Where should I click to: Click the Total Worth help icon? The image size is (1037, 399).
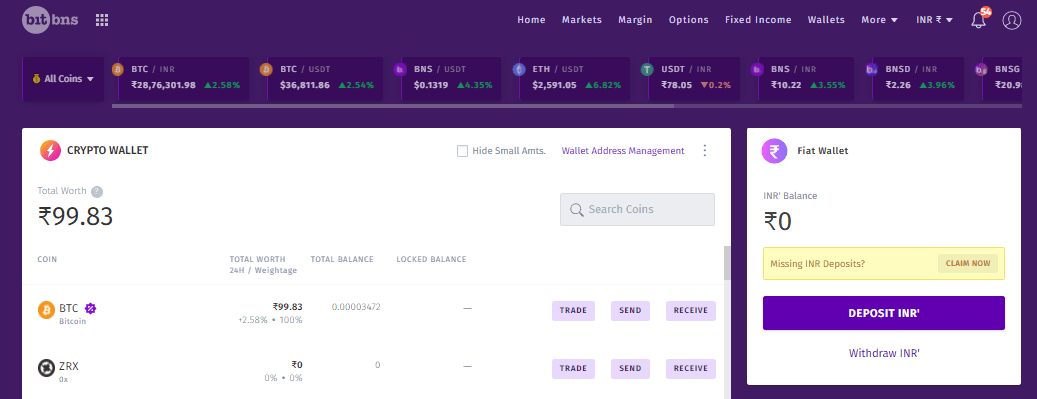(x=97, y=192)
